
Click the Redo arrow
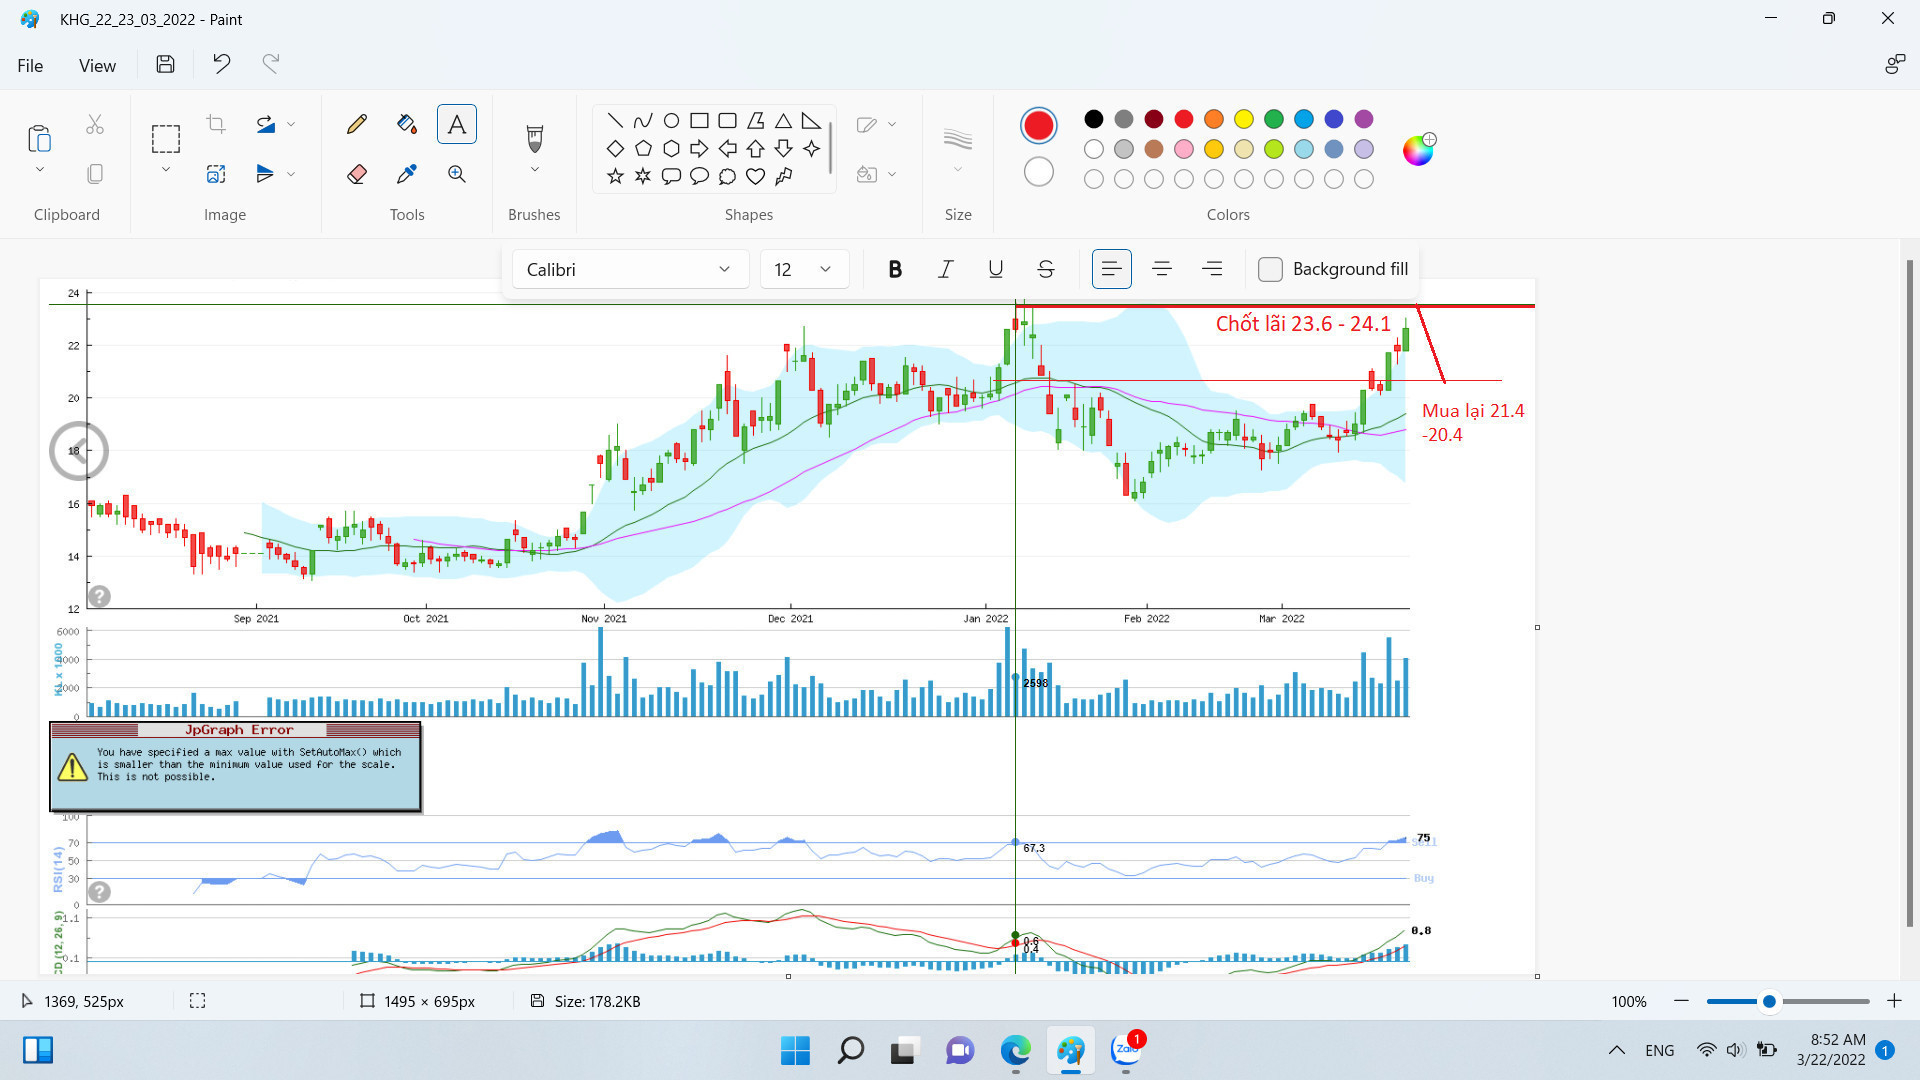pos(271,65)
